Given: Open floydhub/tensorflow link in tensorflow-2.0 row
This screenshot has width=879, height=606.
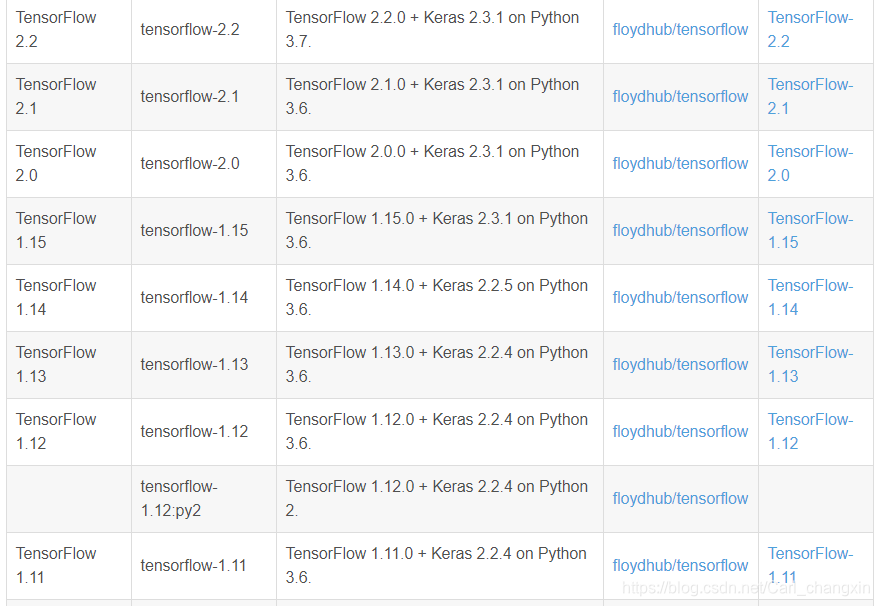Looking at the screenshot, I should (680, 164).
